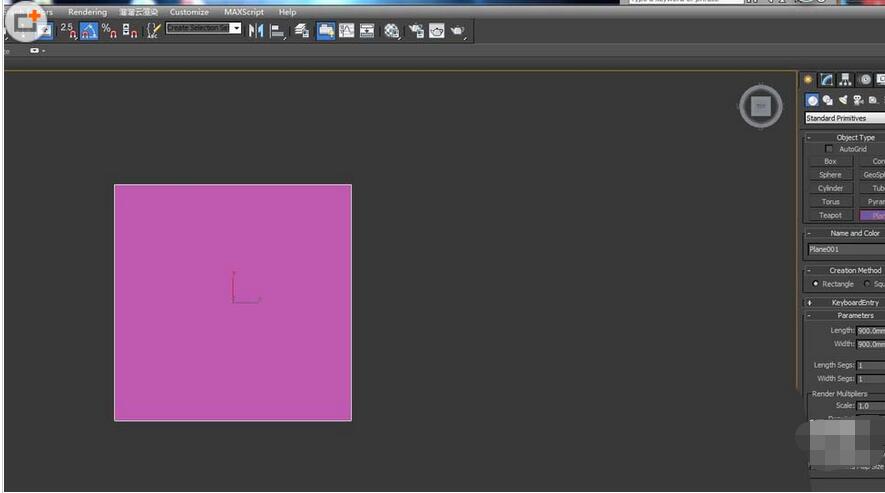885x493 pixels.
Task: Open the Chinese-labeled cloud rendering menu
Action: (x=138, y=12)
